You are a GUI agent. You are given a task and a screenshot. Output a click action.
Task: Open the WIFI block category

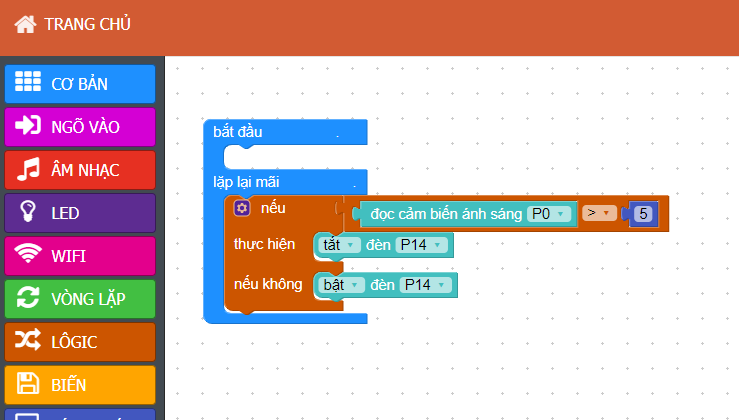coord(80,256)
